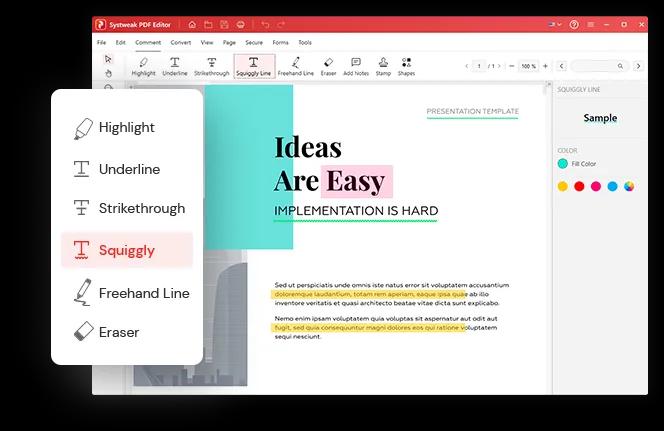The height and width of the screenshot is (431, 664).
Task: Select the Strikethrough tool in the toolbar
Action: click(x=212, y=66)
